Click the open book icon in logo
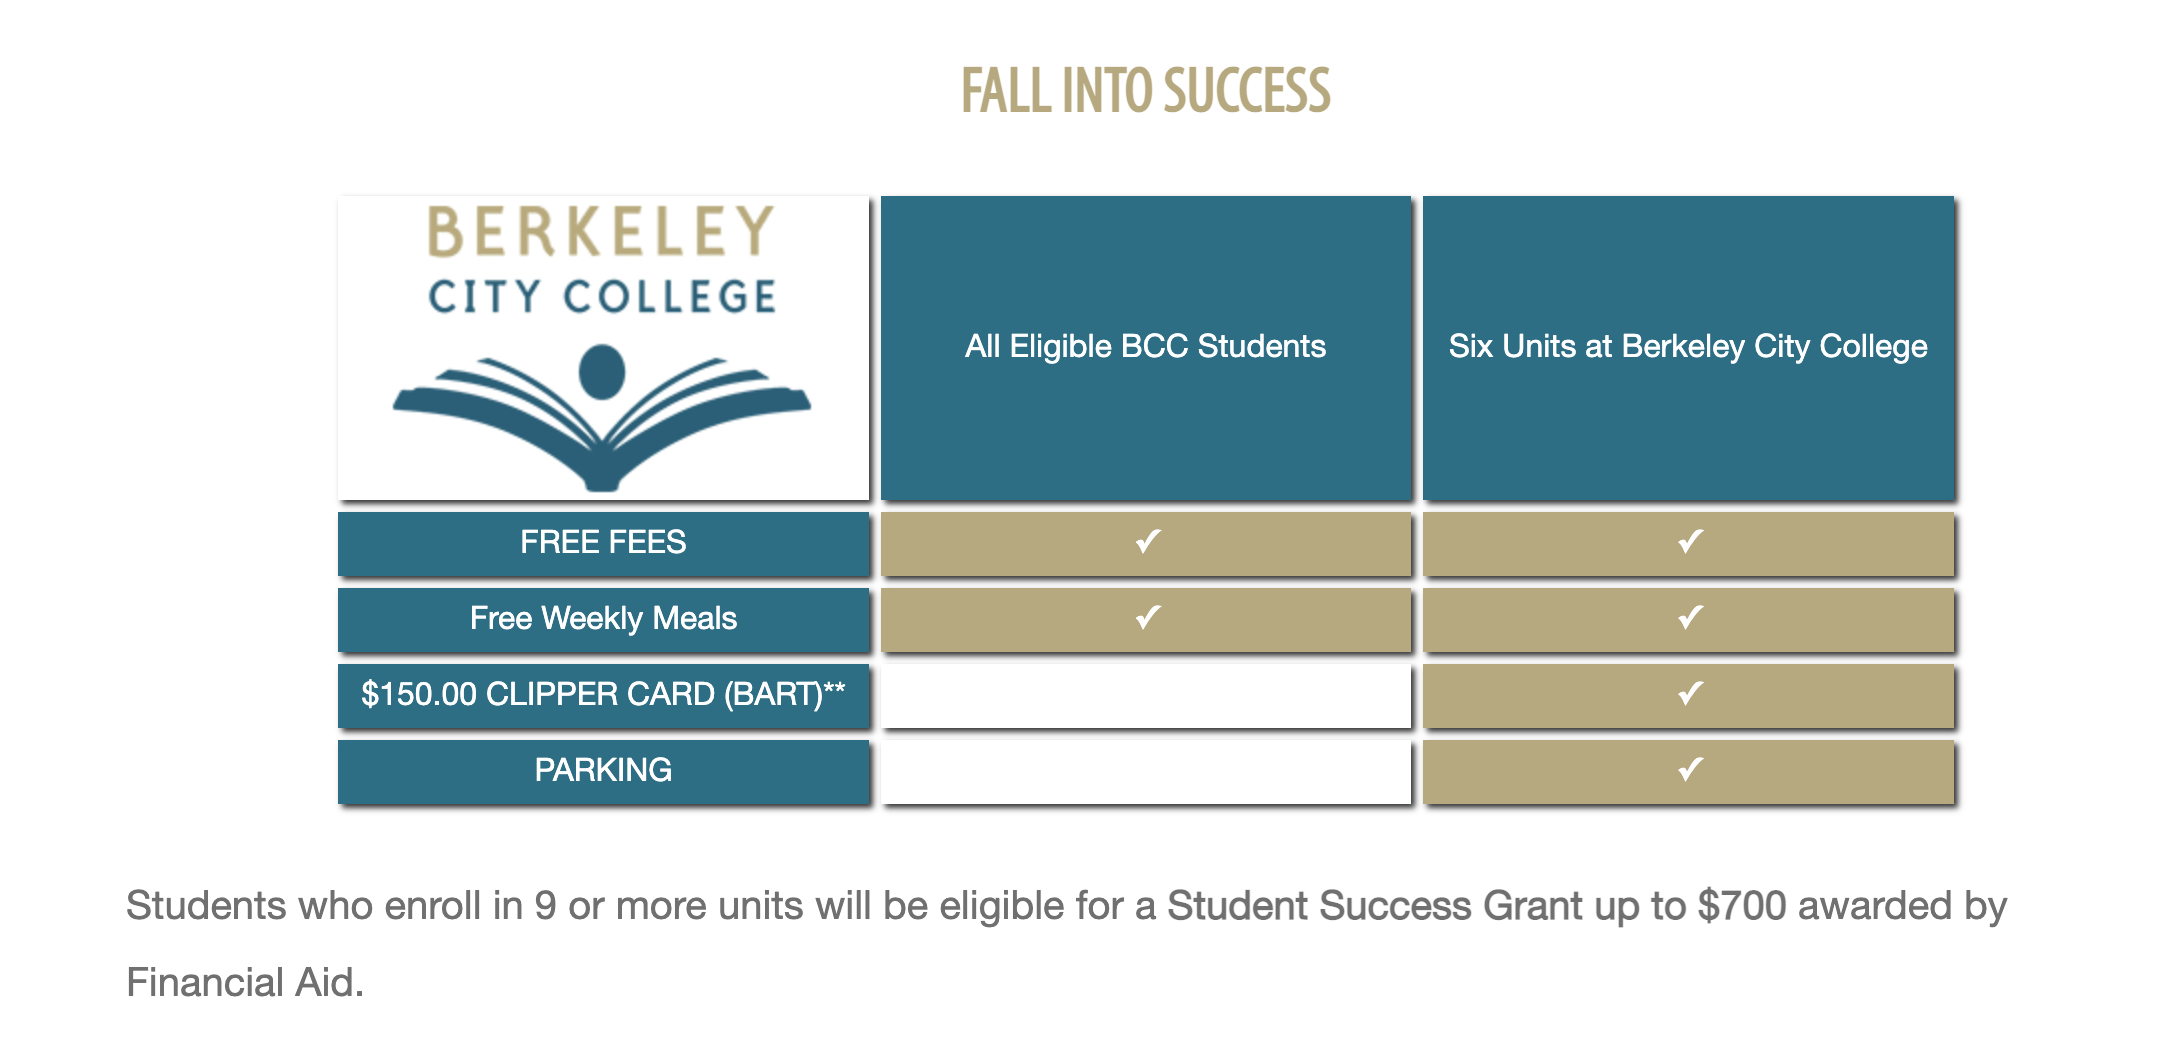The image size is (2168, 1054). point(602,418)
